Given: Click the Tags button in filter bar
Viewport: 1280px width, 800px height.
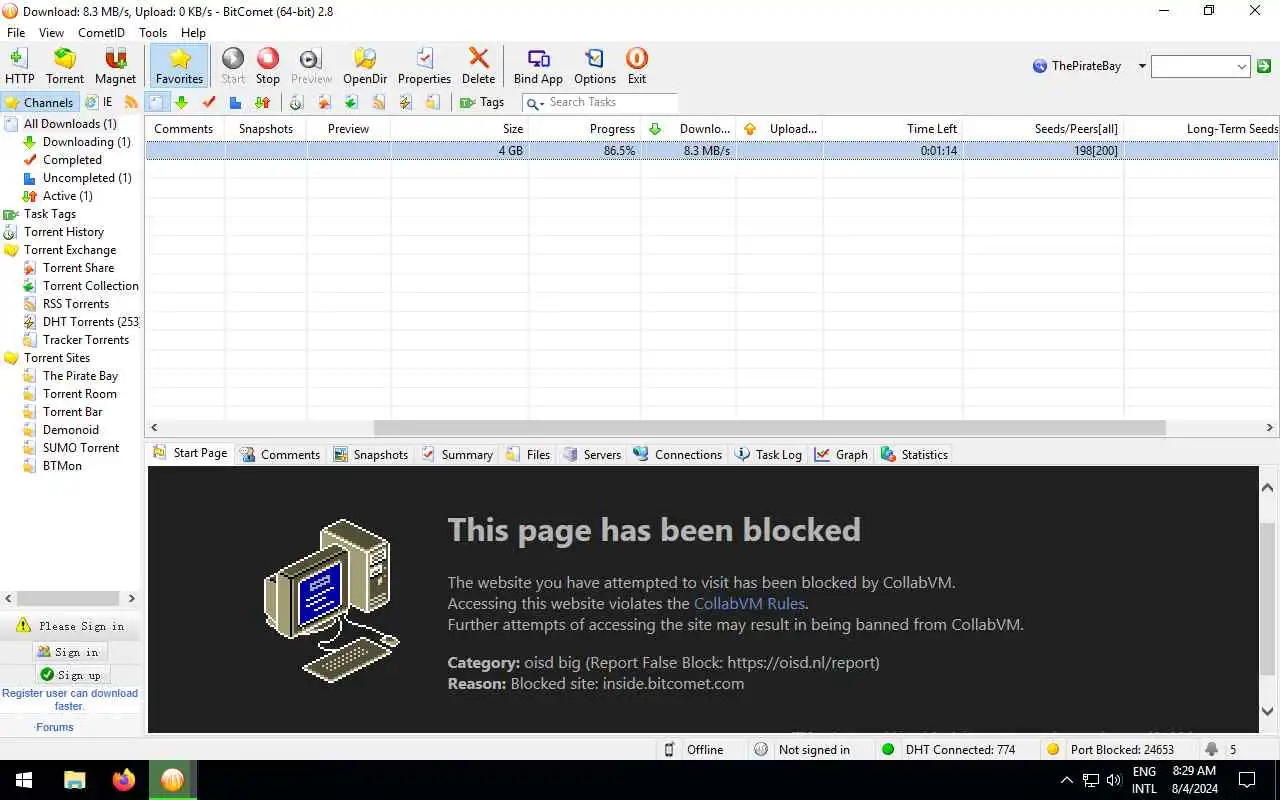Looking at the screenshot, I should tap(482, 102).
